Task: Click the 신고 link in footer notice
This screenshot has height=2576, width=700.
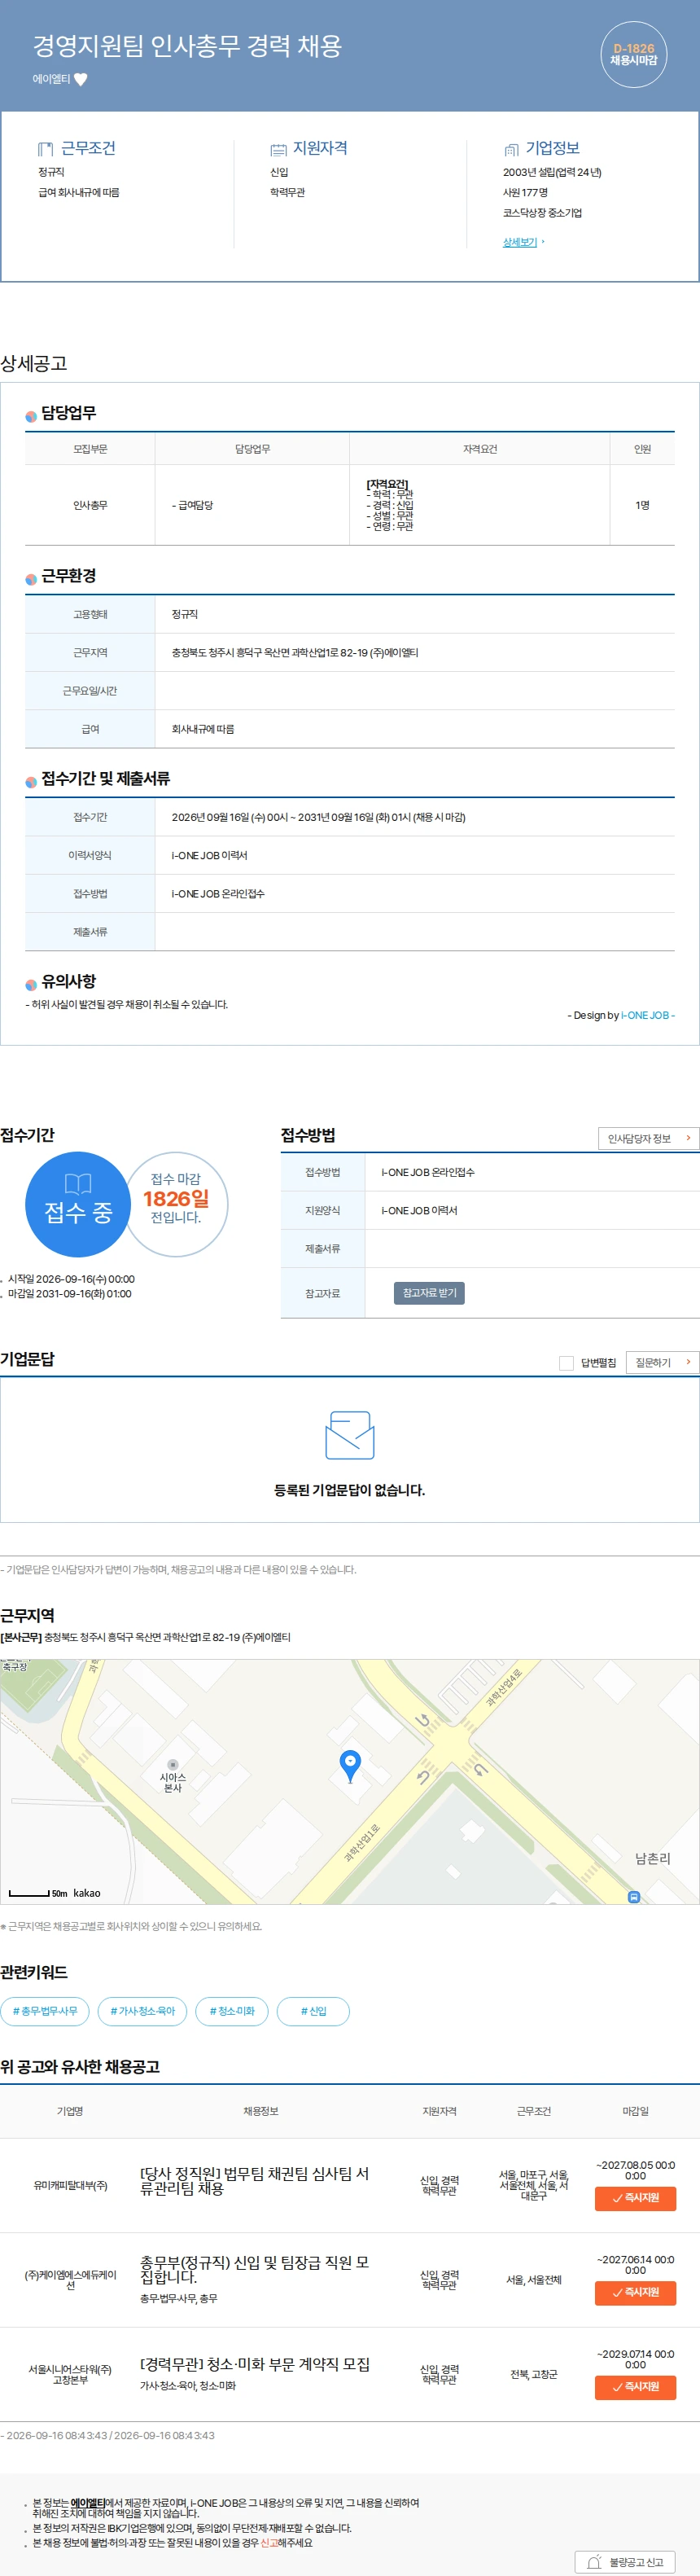Action: tap(269, 2543)
